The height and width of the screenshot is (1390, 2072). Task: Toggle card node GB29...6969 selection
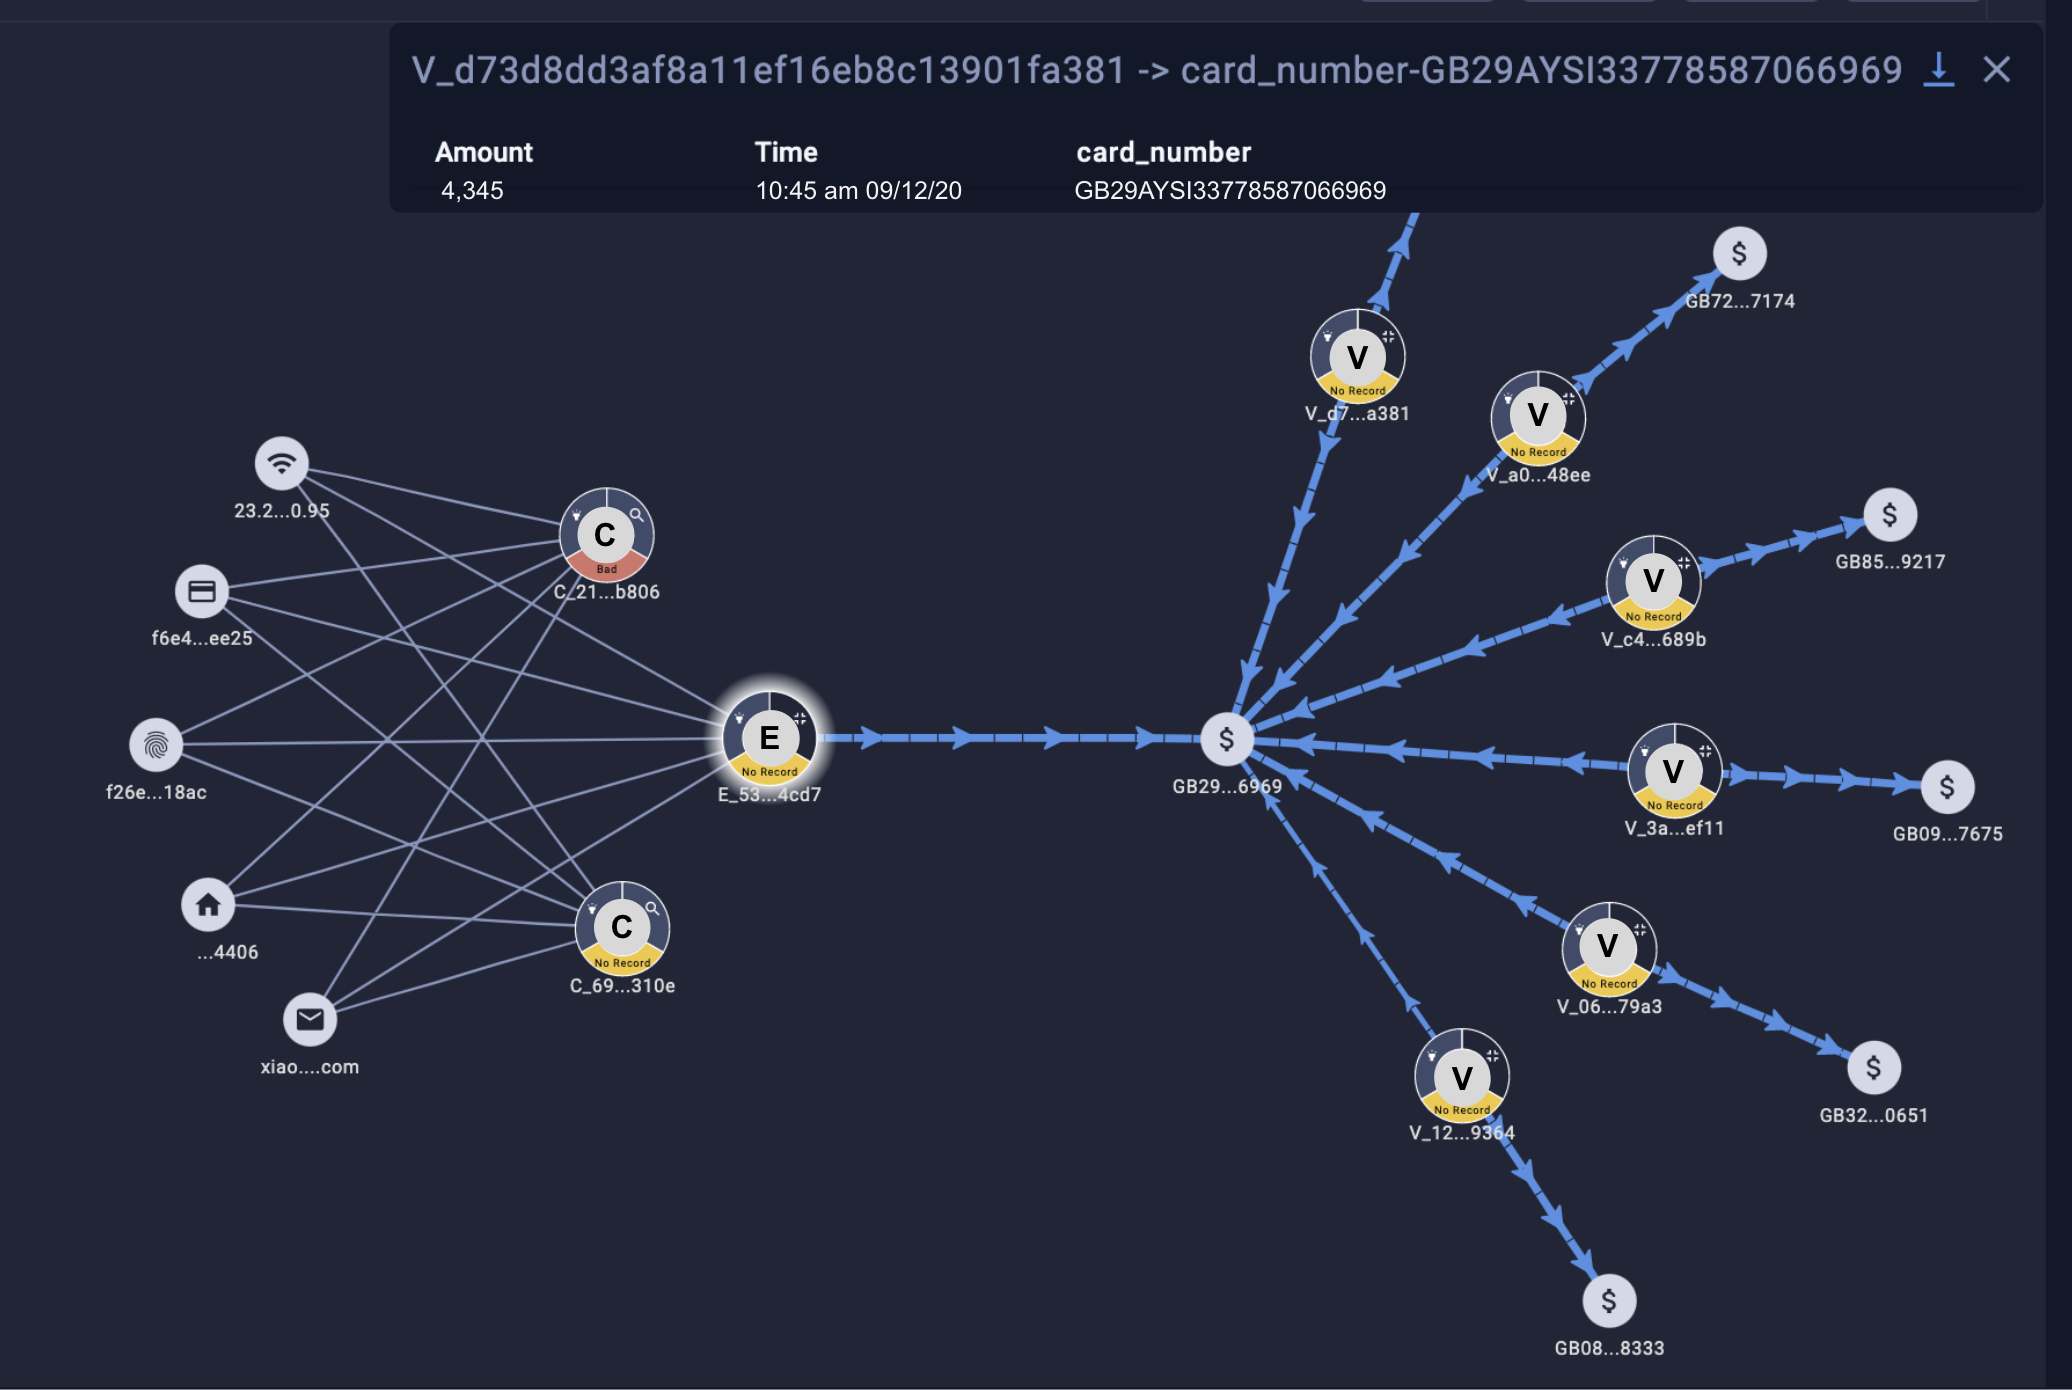tap(1222, 738)
